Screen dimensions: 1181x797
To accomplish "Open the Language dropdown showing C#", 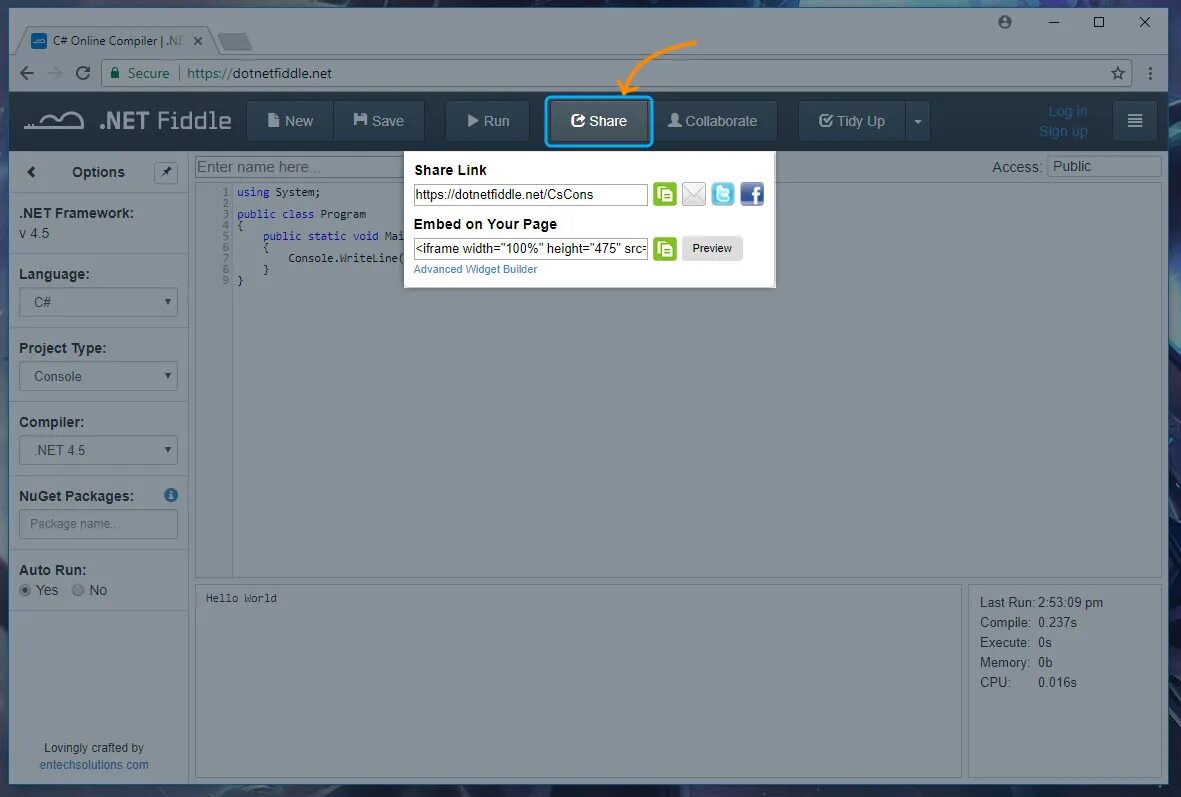I will (x=98, y=302).
